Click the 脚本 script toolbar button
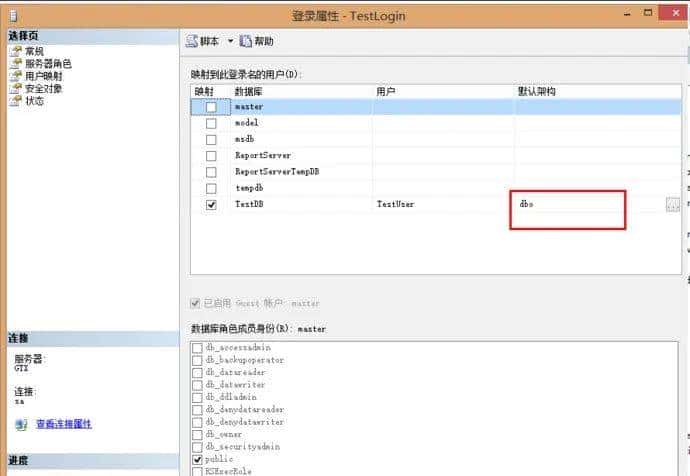 pyautogui.click(x=203, y=41)
